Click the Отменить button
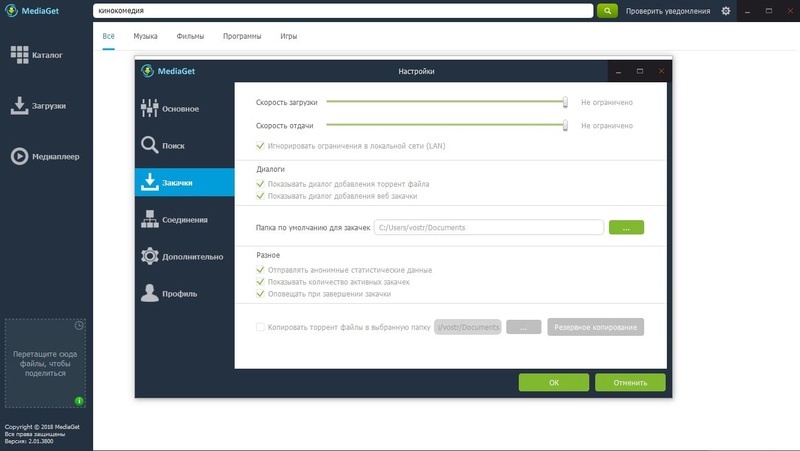Screen dimensions: 800x451 click(629, 382)
